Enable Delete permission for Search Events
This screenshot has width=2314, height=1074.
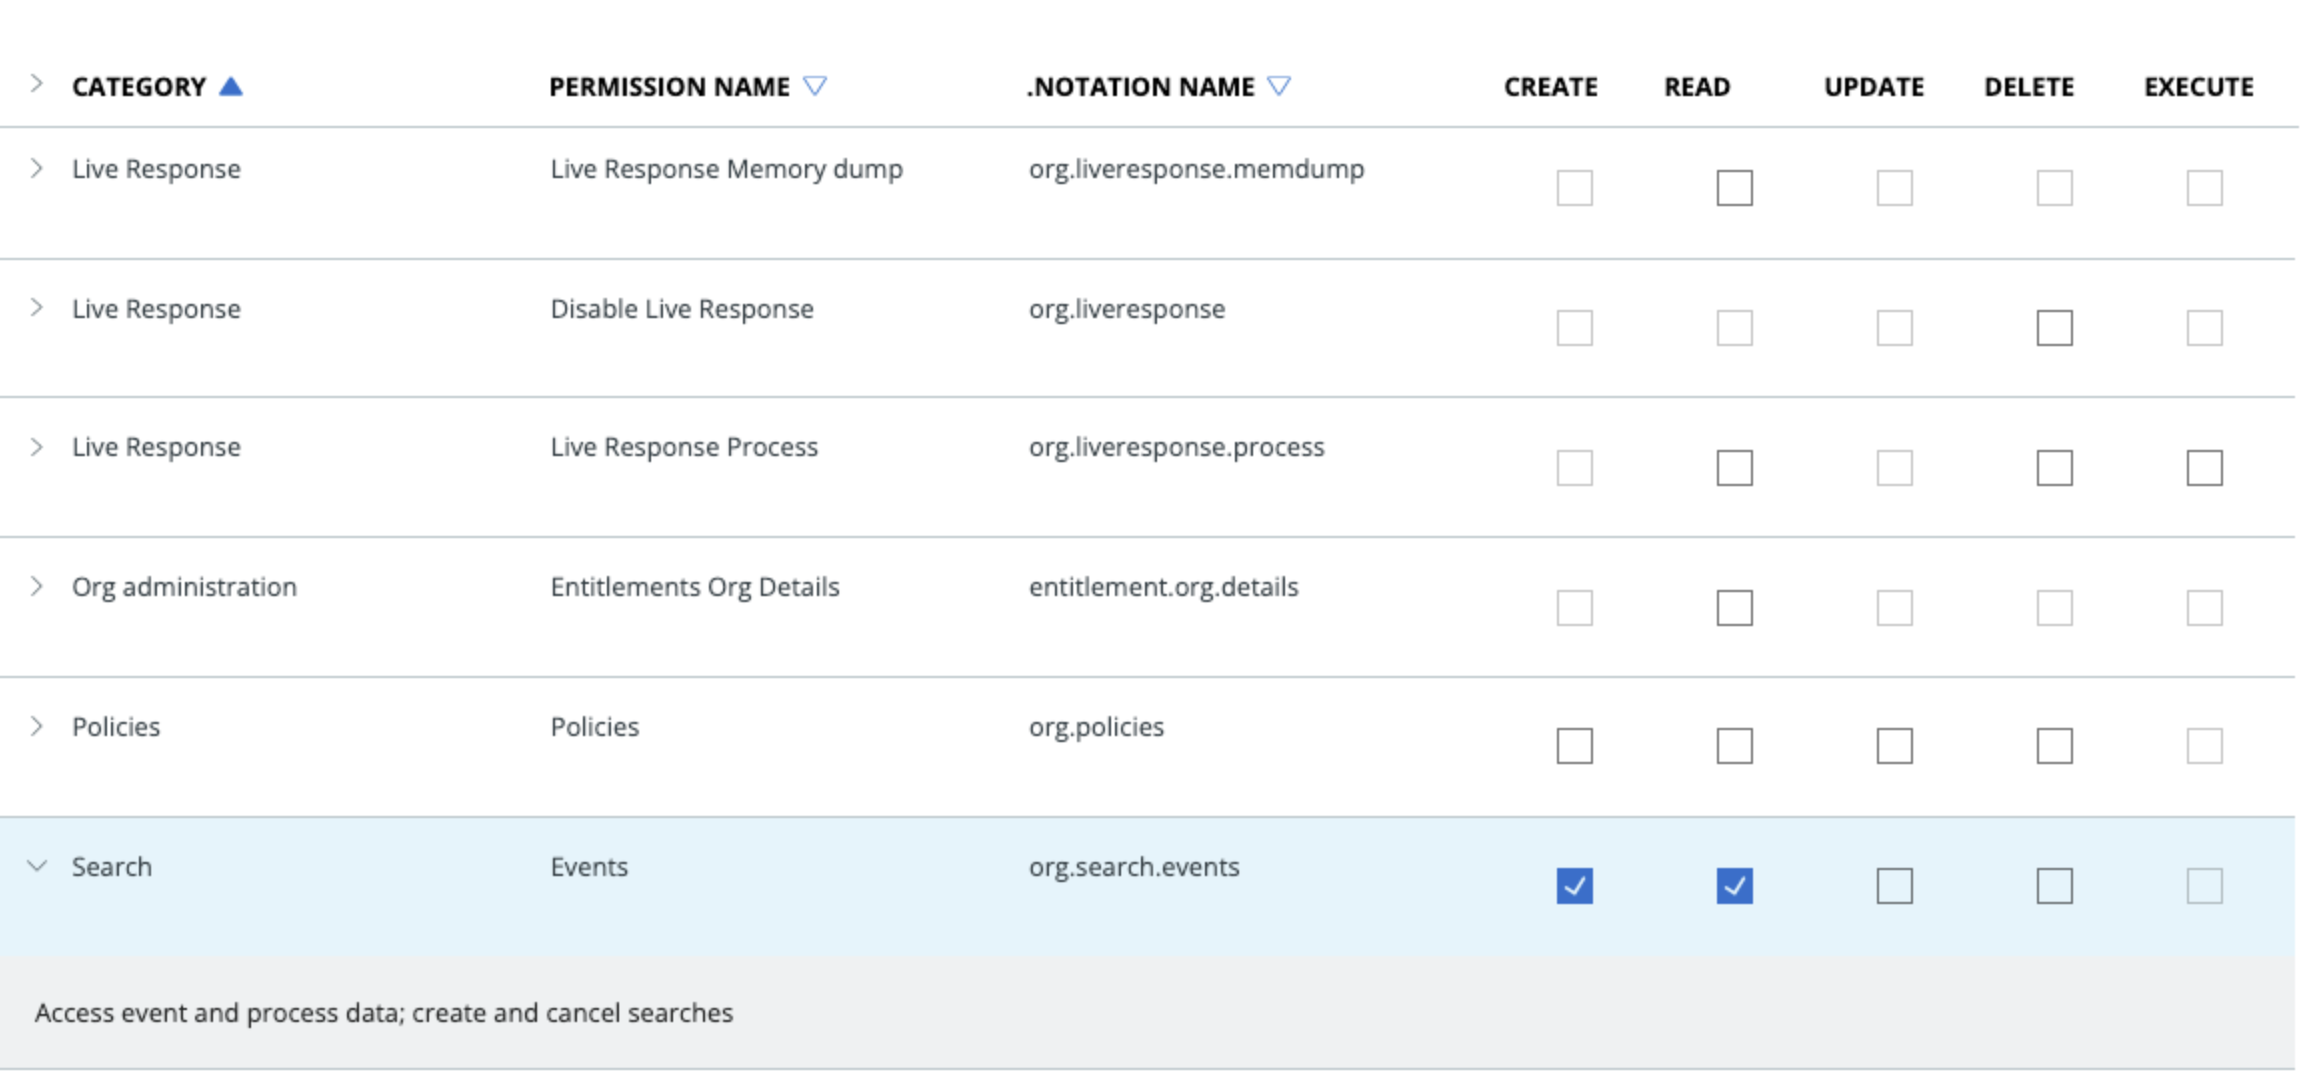[x=2054, y=886]
